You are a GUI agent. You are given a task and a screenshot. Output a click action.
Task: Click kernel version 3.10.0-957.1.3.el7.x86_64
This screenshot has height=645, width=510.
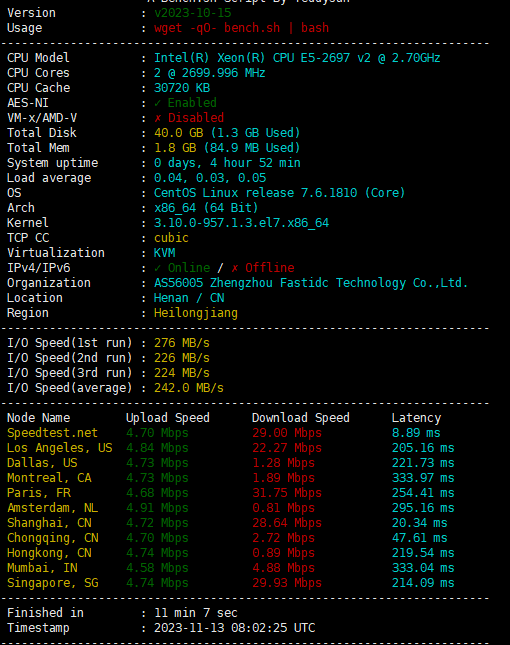[x=241, y=223]
